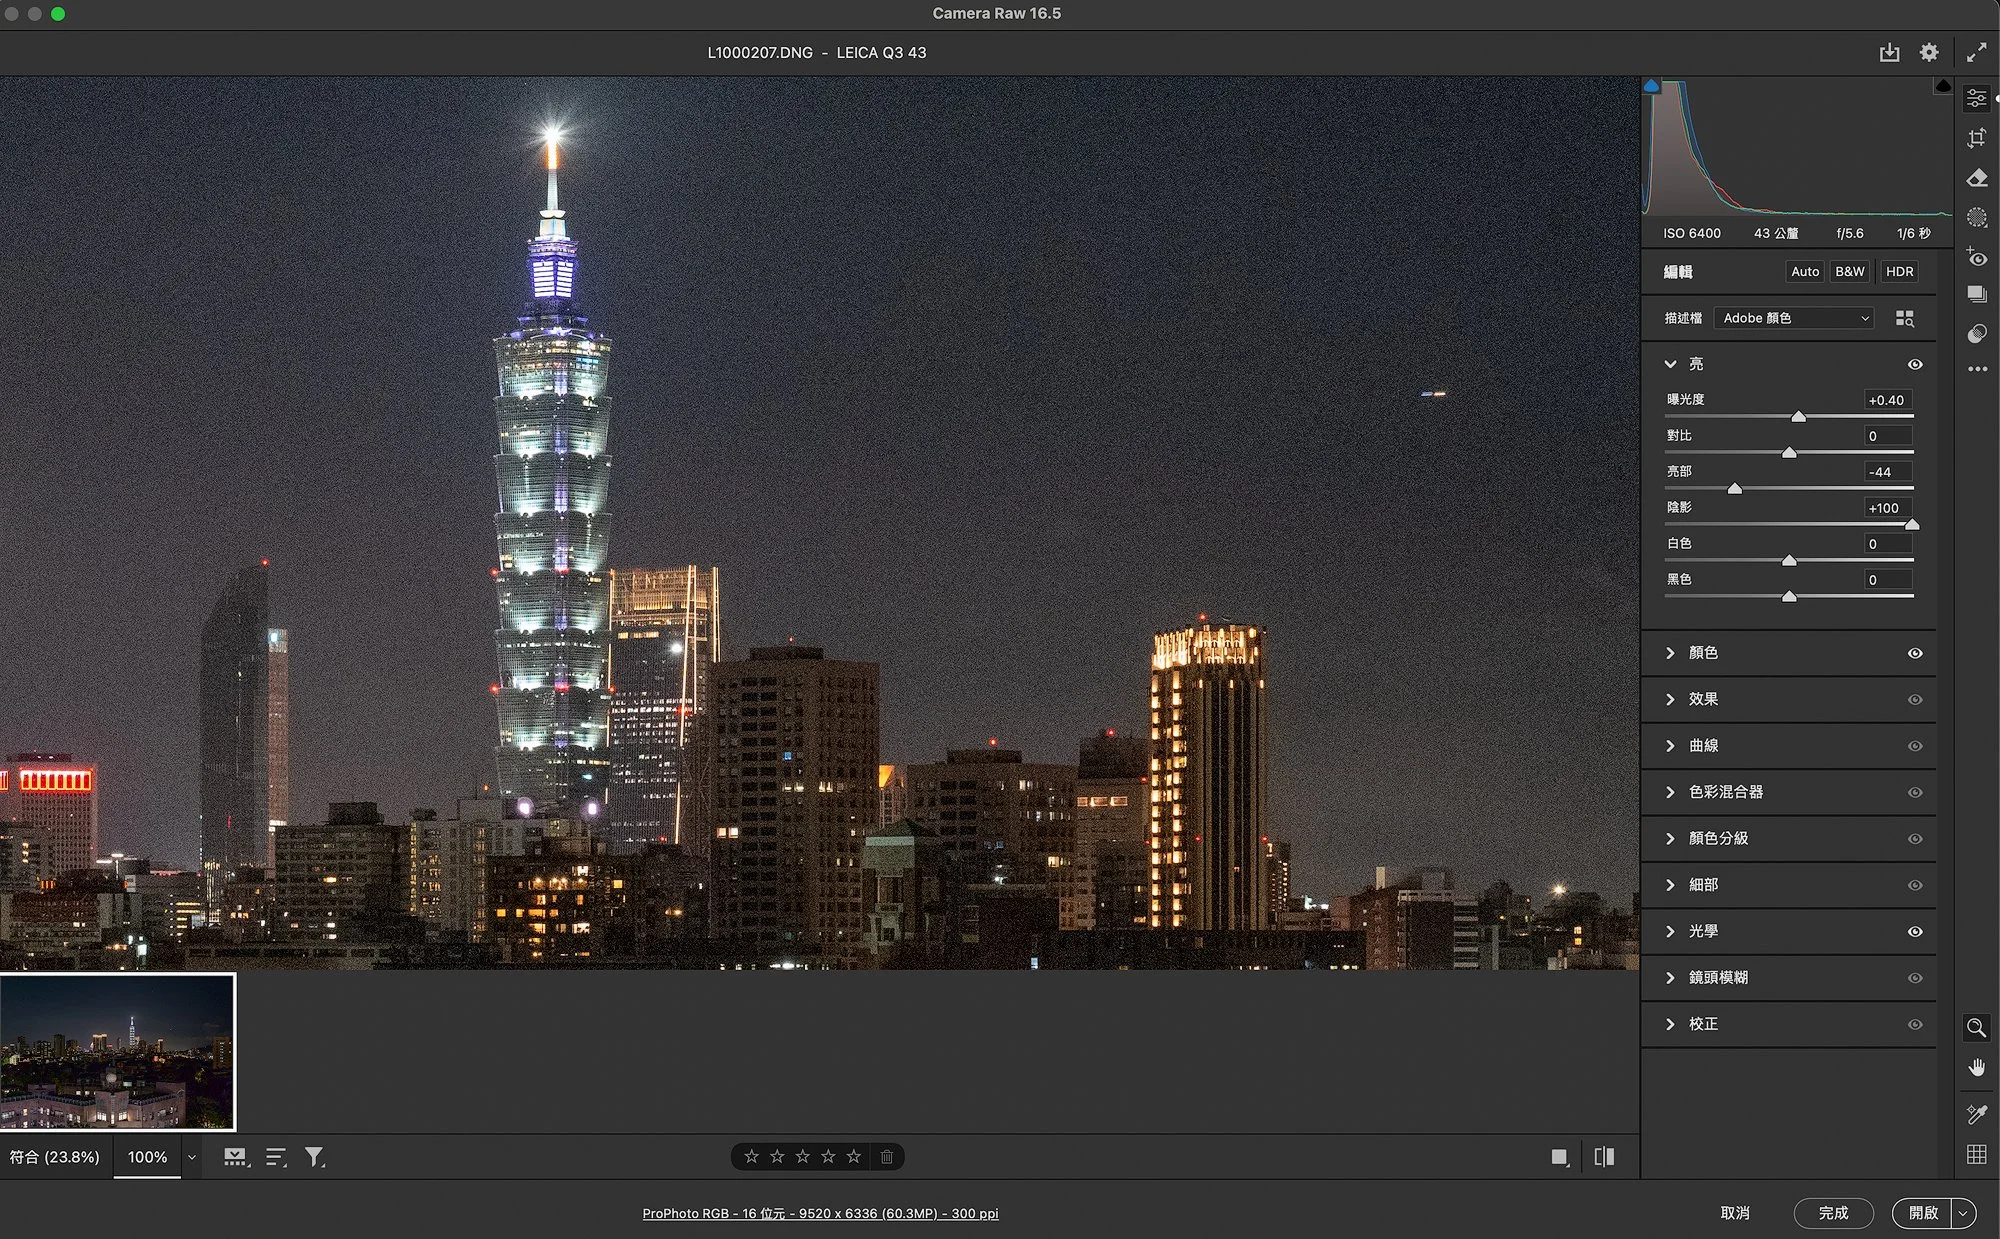The width and height of the screenshot is (2000, 1239).
Task: Select the Crop tool icon
Action: pos(1976,139)
